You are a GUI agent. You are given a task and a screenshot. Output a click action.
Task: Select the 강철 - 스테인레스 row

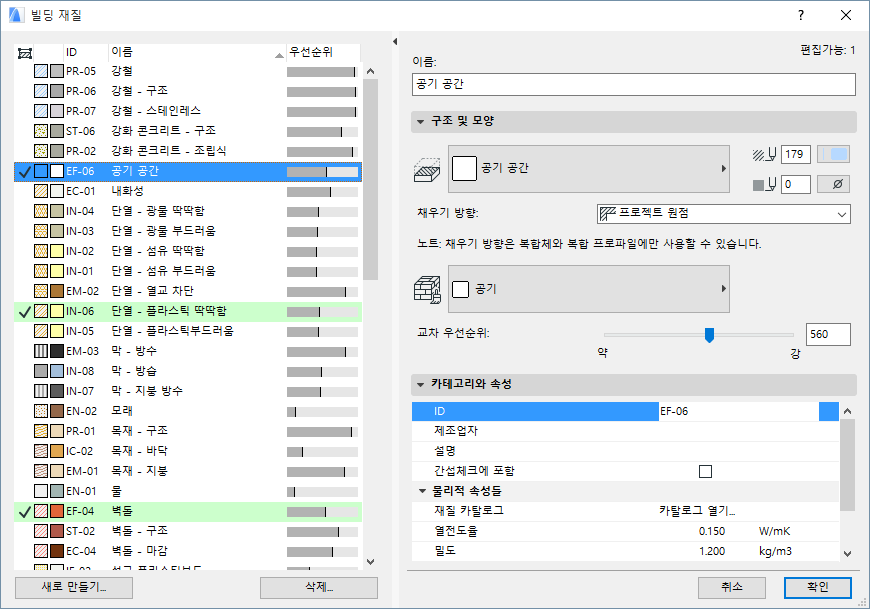pos(188,111)
